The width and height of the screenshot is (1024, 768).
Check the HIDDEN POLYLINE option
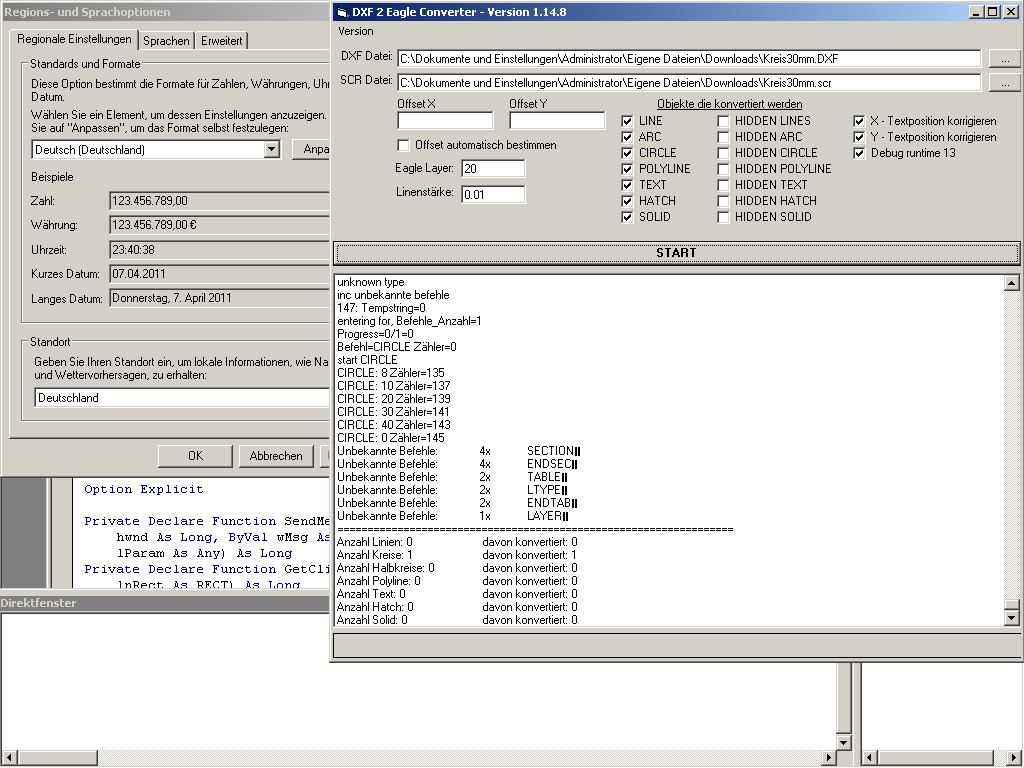point(723,169)
